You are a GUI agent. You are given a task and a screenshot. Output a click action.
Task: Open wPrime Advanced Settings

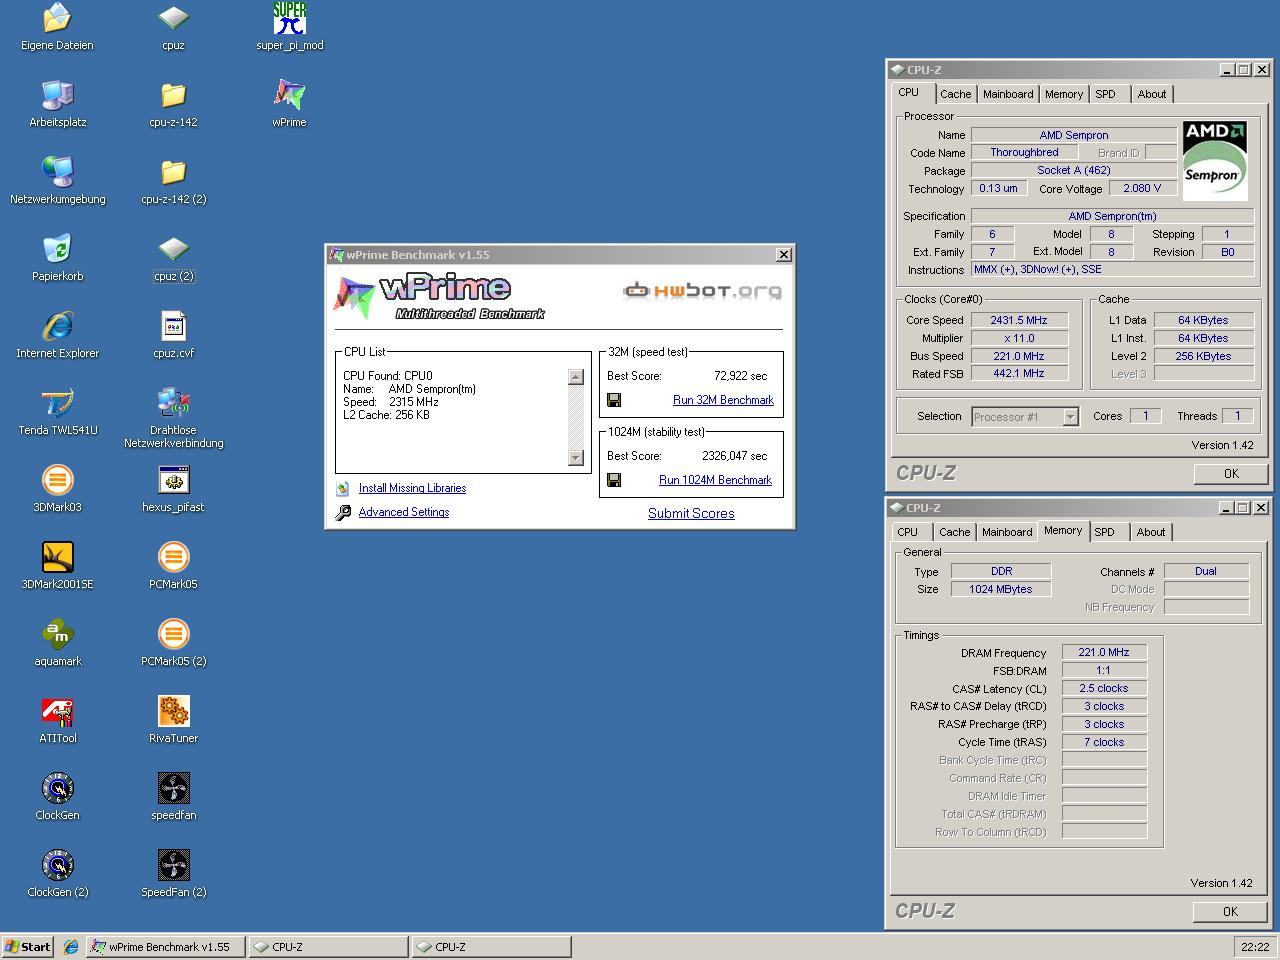(404, 512)
